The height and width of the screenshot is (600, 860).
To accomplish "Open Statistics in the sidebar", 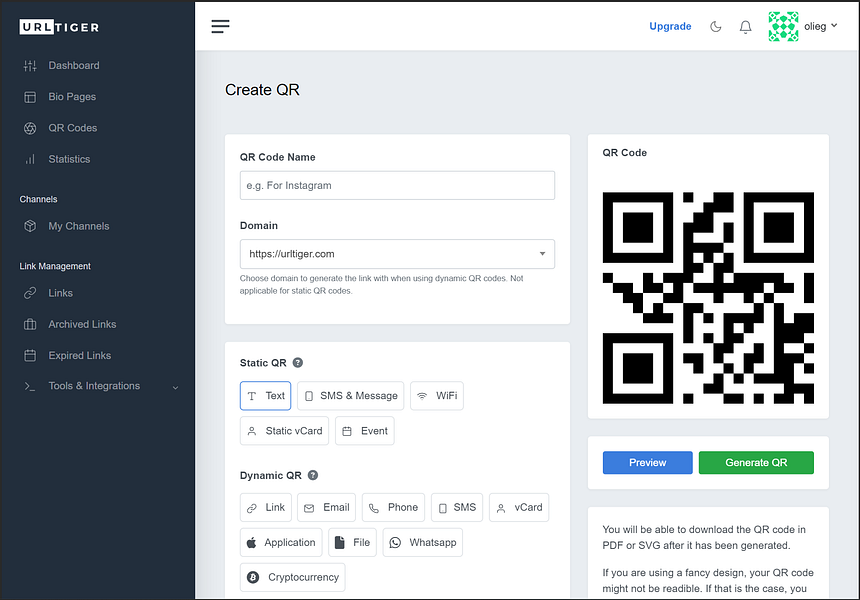I will (69, 159).
